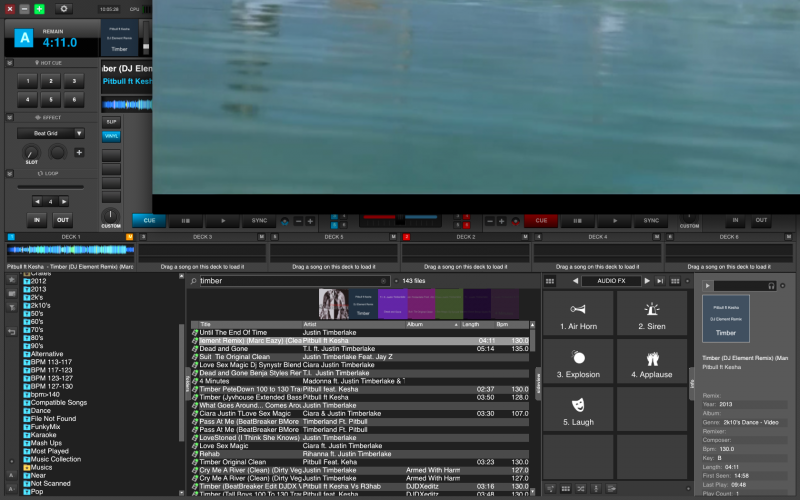Image resolution: width=800 pixels, height=500 pixels.
Task: Click the left deck pitch plus button
Action: (x=310, y=221)
